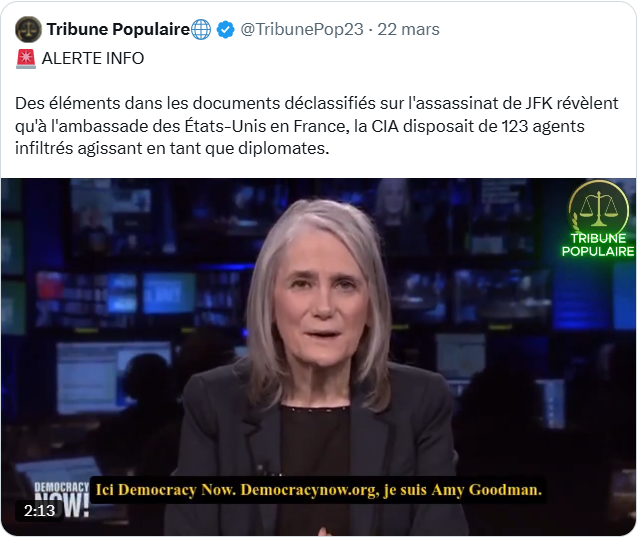The height and width of the screenshot is (538, 641).
Task: Click the Democracy Now! logo in video
Action: click(62, 499)
